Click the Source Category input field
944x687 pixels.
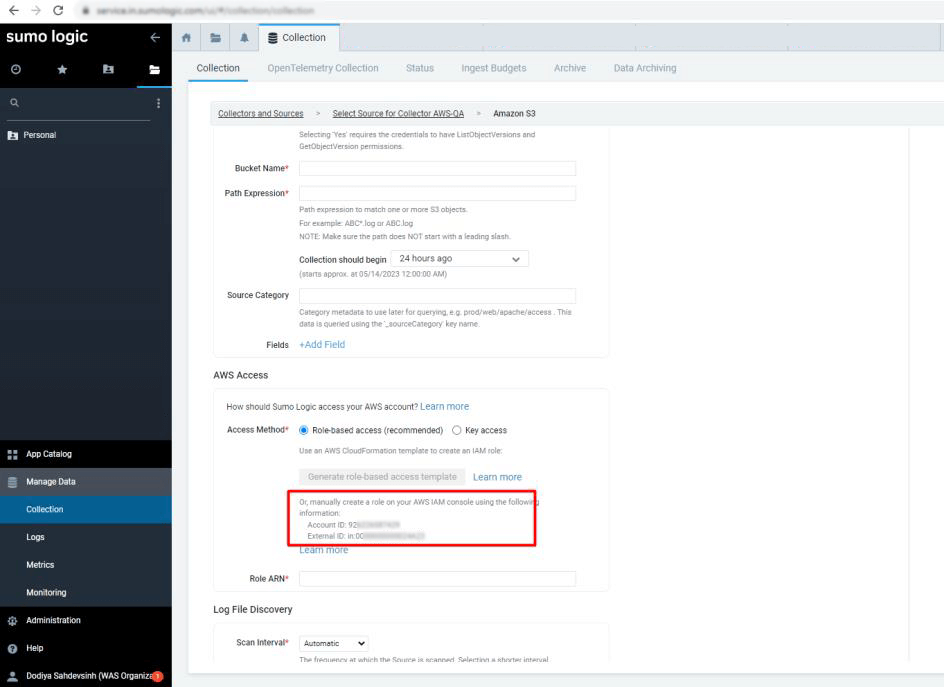[437, 296]
